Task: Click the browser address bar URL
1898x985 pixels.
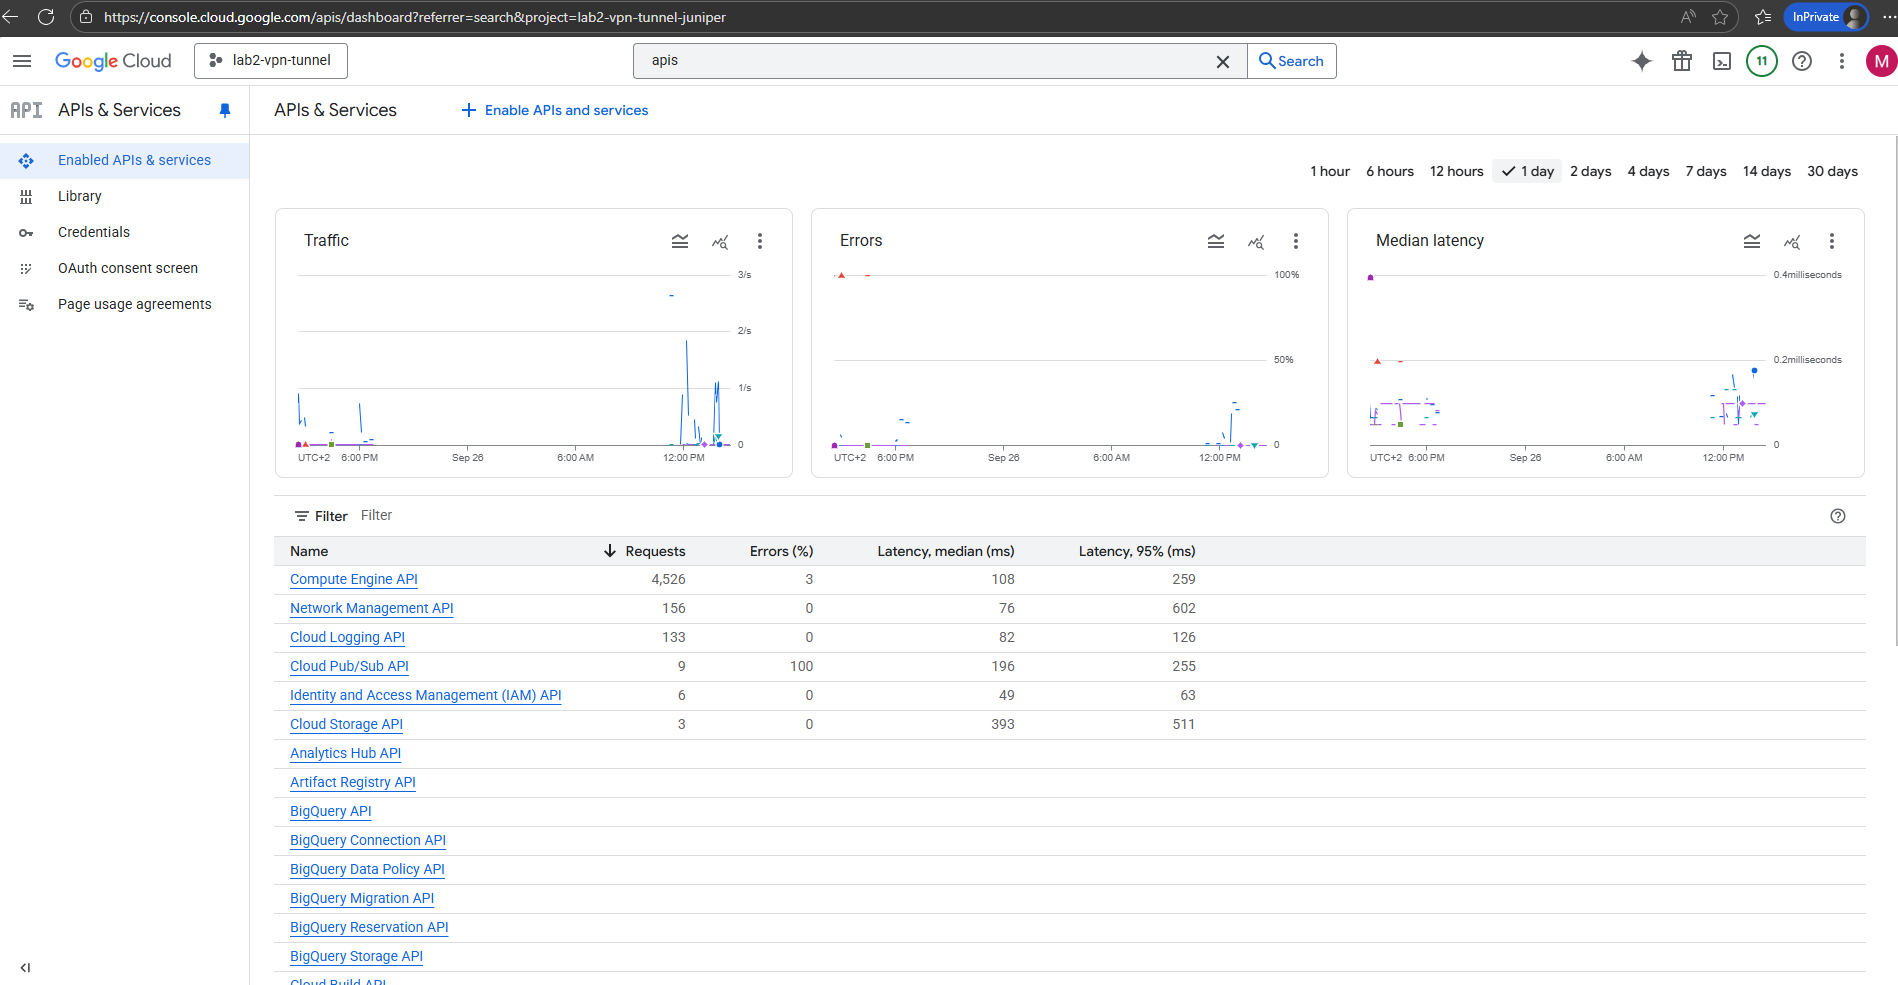Action: click(x=415, y=17)
